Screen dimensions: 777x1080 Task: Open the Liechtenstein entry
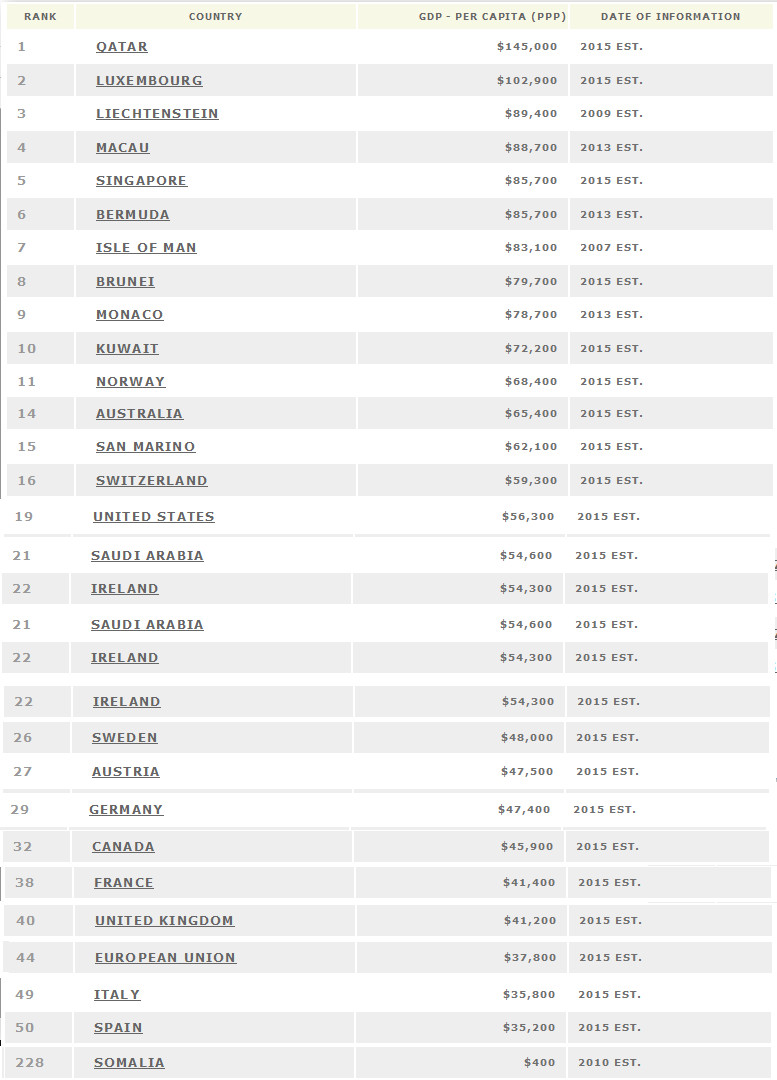point(157,114)
